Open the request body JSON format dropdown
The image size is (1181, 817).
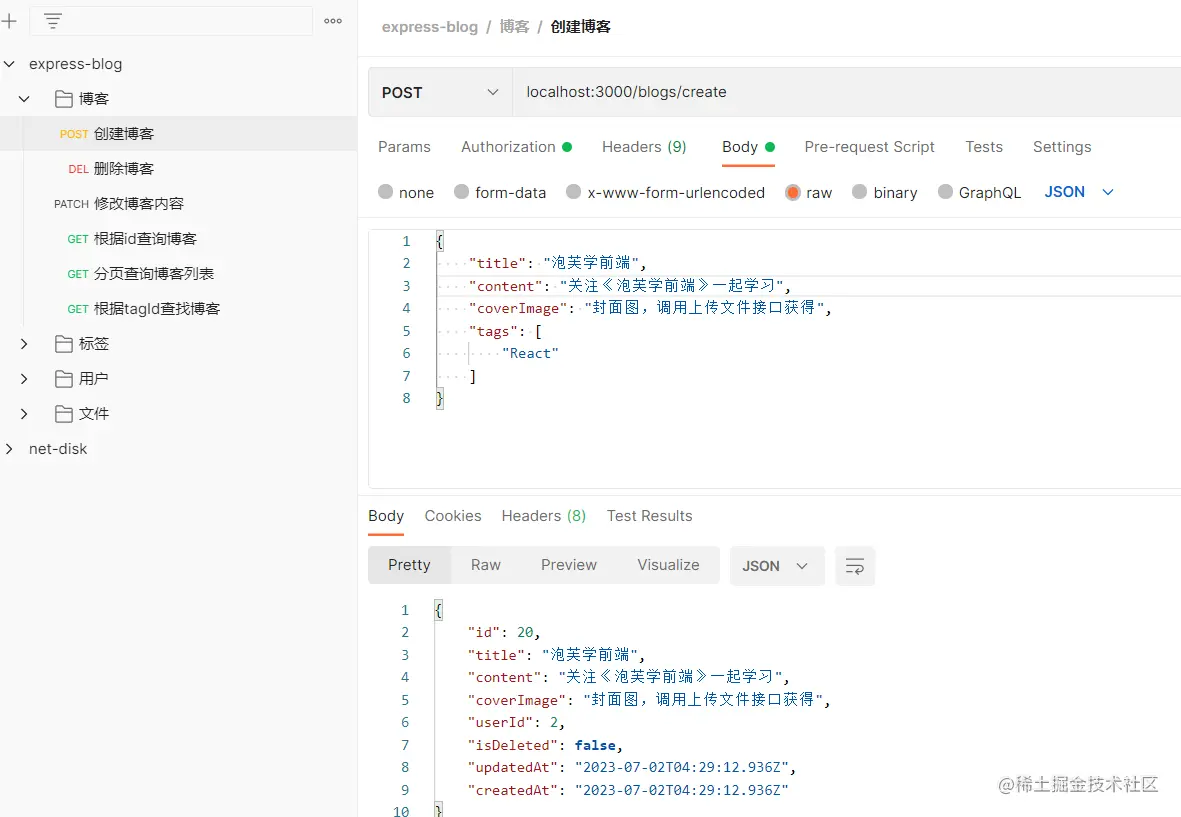pos(1079,192)
